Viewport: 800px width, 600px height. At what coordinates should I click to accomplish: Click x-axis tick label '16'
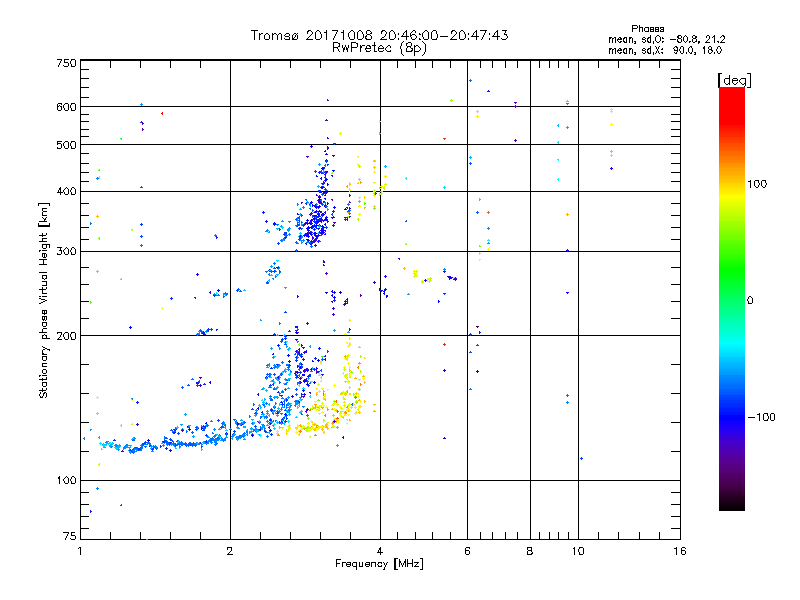(x=680, y=551)
